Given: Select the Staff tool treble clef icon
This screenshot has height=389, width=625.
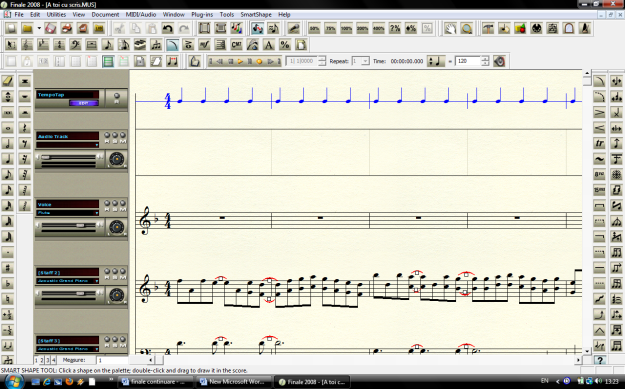Looking at the screenshot, I should click(27, 45).
